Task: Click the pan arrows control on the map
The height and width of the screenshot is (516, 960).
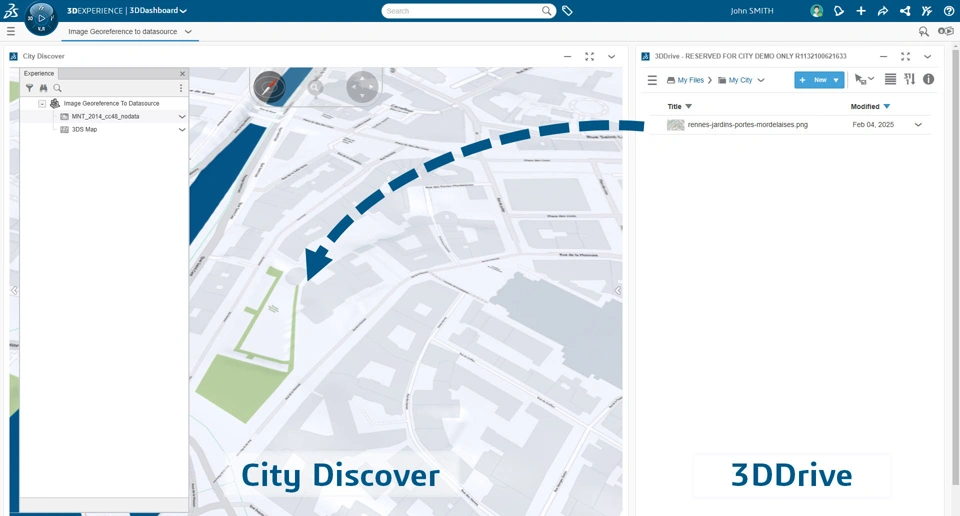Action: (362, 88)
